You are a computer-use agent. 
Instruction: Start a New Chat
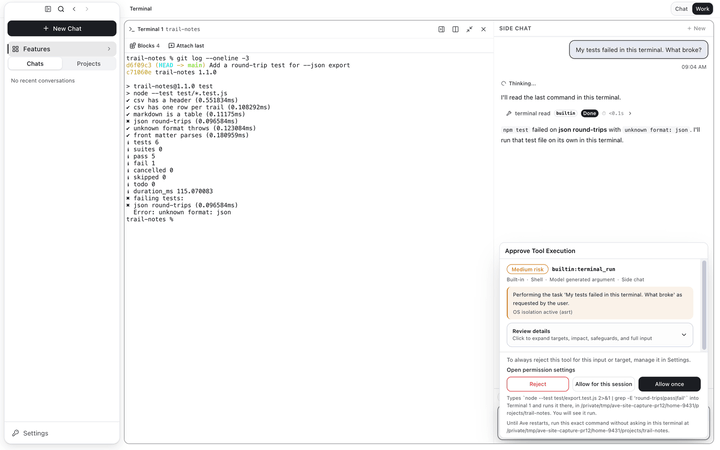click(62, 28)
